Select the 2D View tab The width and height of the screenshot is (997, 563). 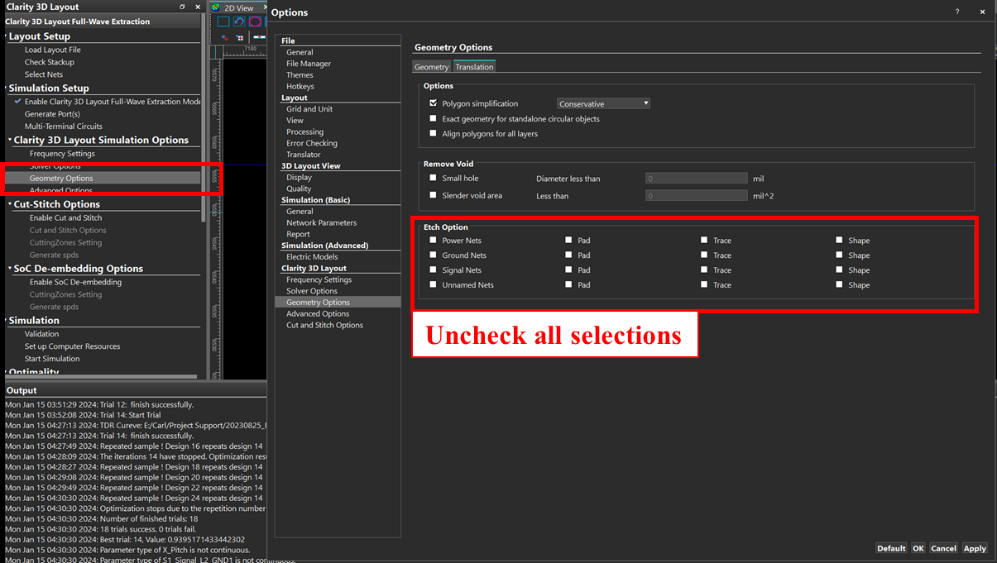[x=238, y=8]
